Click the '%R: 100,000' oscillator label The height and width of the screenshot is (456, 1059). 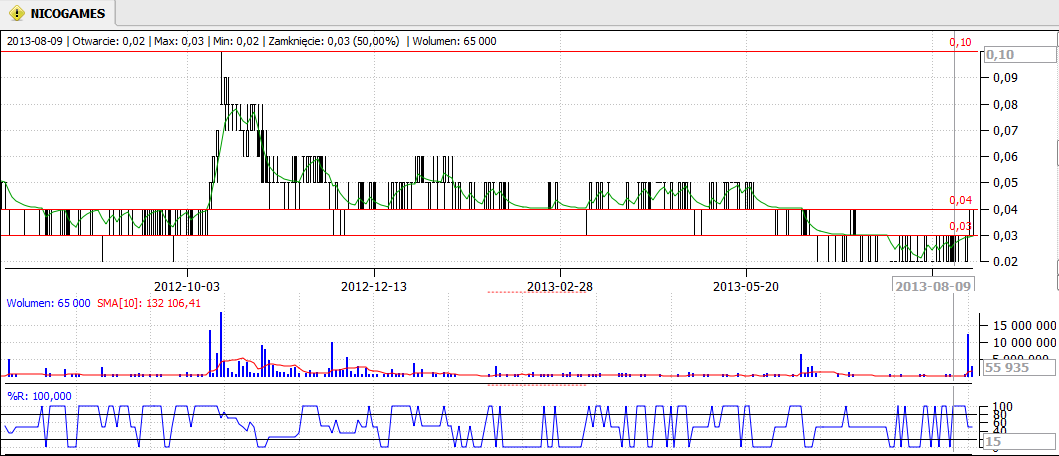(39, 395)
